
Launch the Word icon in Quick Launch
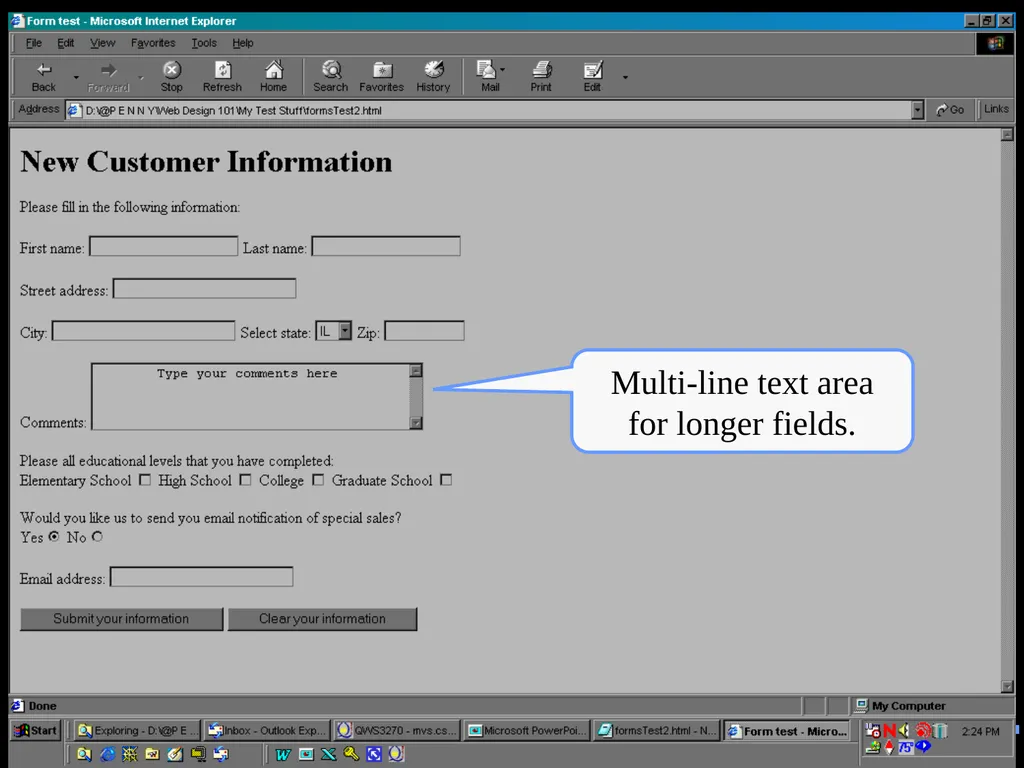click(x=283, y=754)
